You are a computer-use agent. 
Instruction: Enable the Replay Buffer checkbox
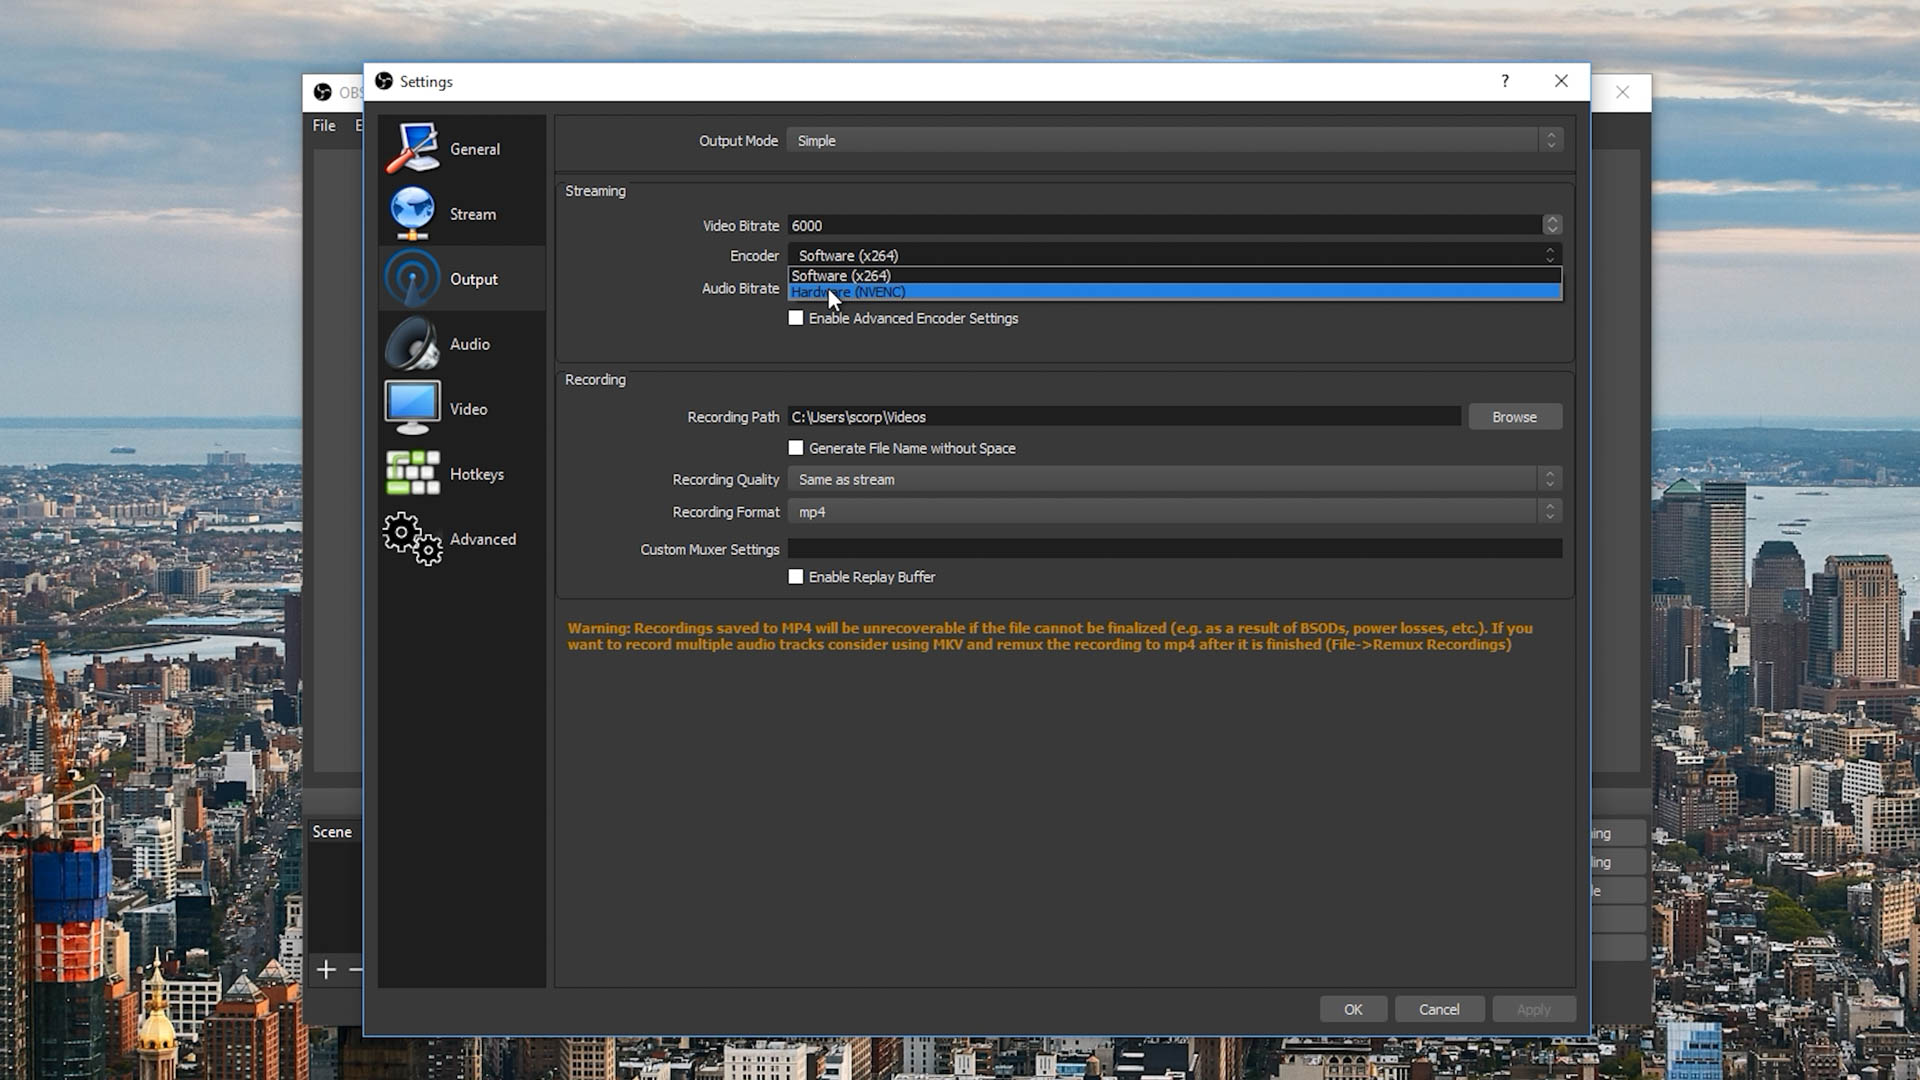coord(796,576)
